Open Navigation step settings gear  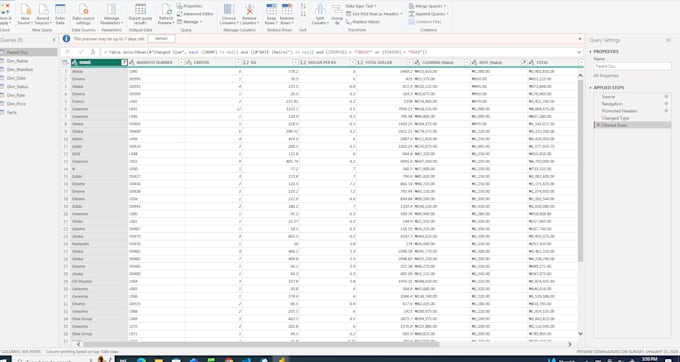[x=666, y=104]
